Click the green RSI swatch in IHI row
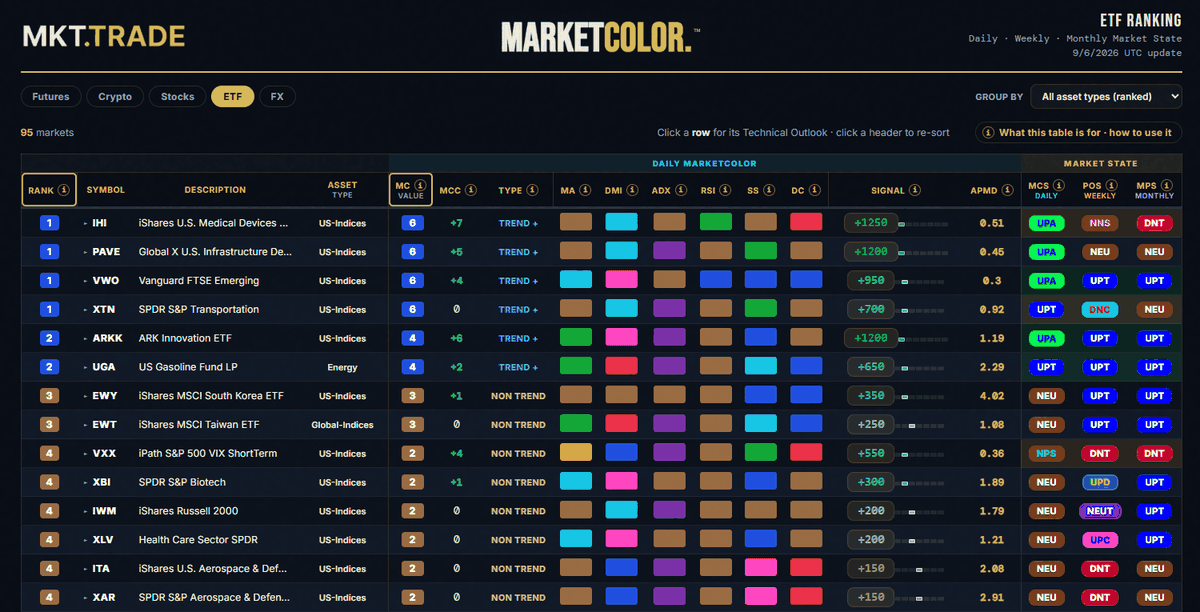Screen dimensions: 1200x612 [715, 223]
